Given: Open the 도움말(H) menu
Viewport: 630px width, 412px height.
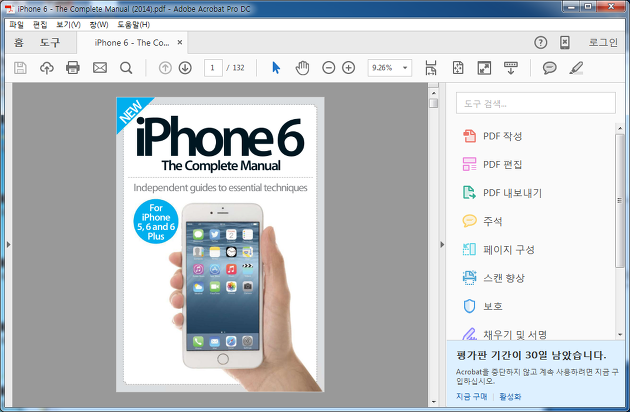Looking at the screenshot, I should click(x=133, y=25).
